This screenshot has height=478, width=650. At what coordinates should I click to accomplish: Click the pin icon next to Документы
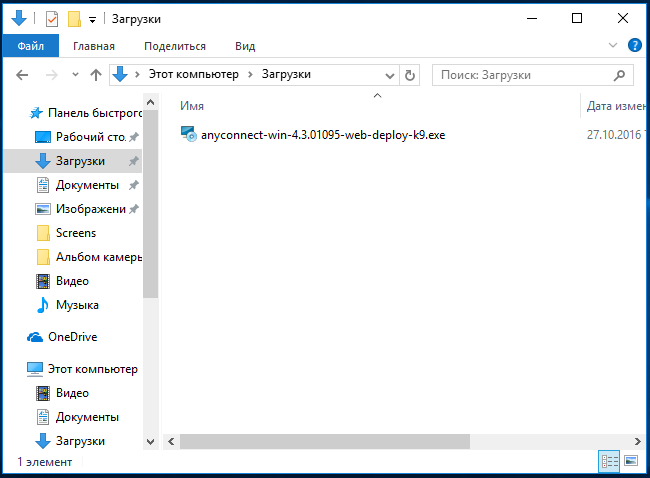pyautogui.click(x=133, y=185)
